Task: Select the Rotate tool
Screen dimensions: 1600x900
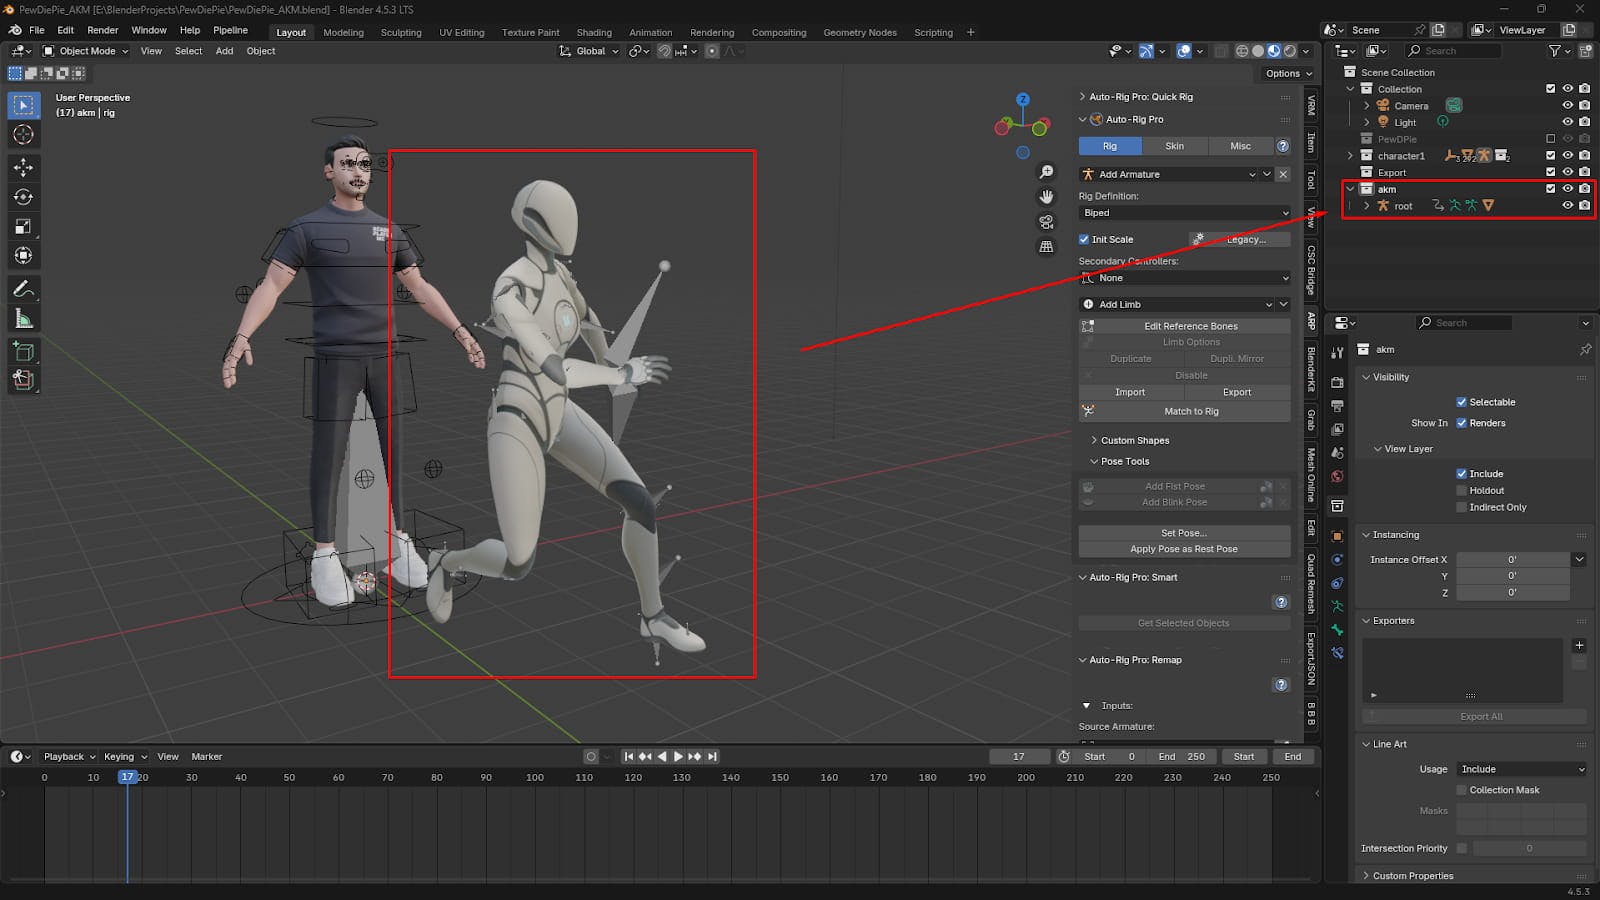Action: tap(23, 197)
